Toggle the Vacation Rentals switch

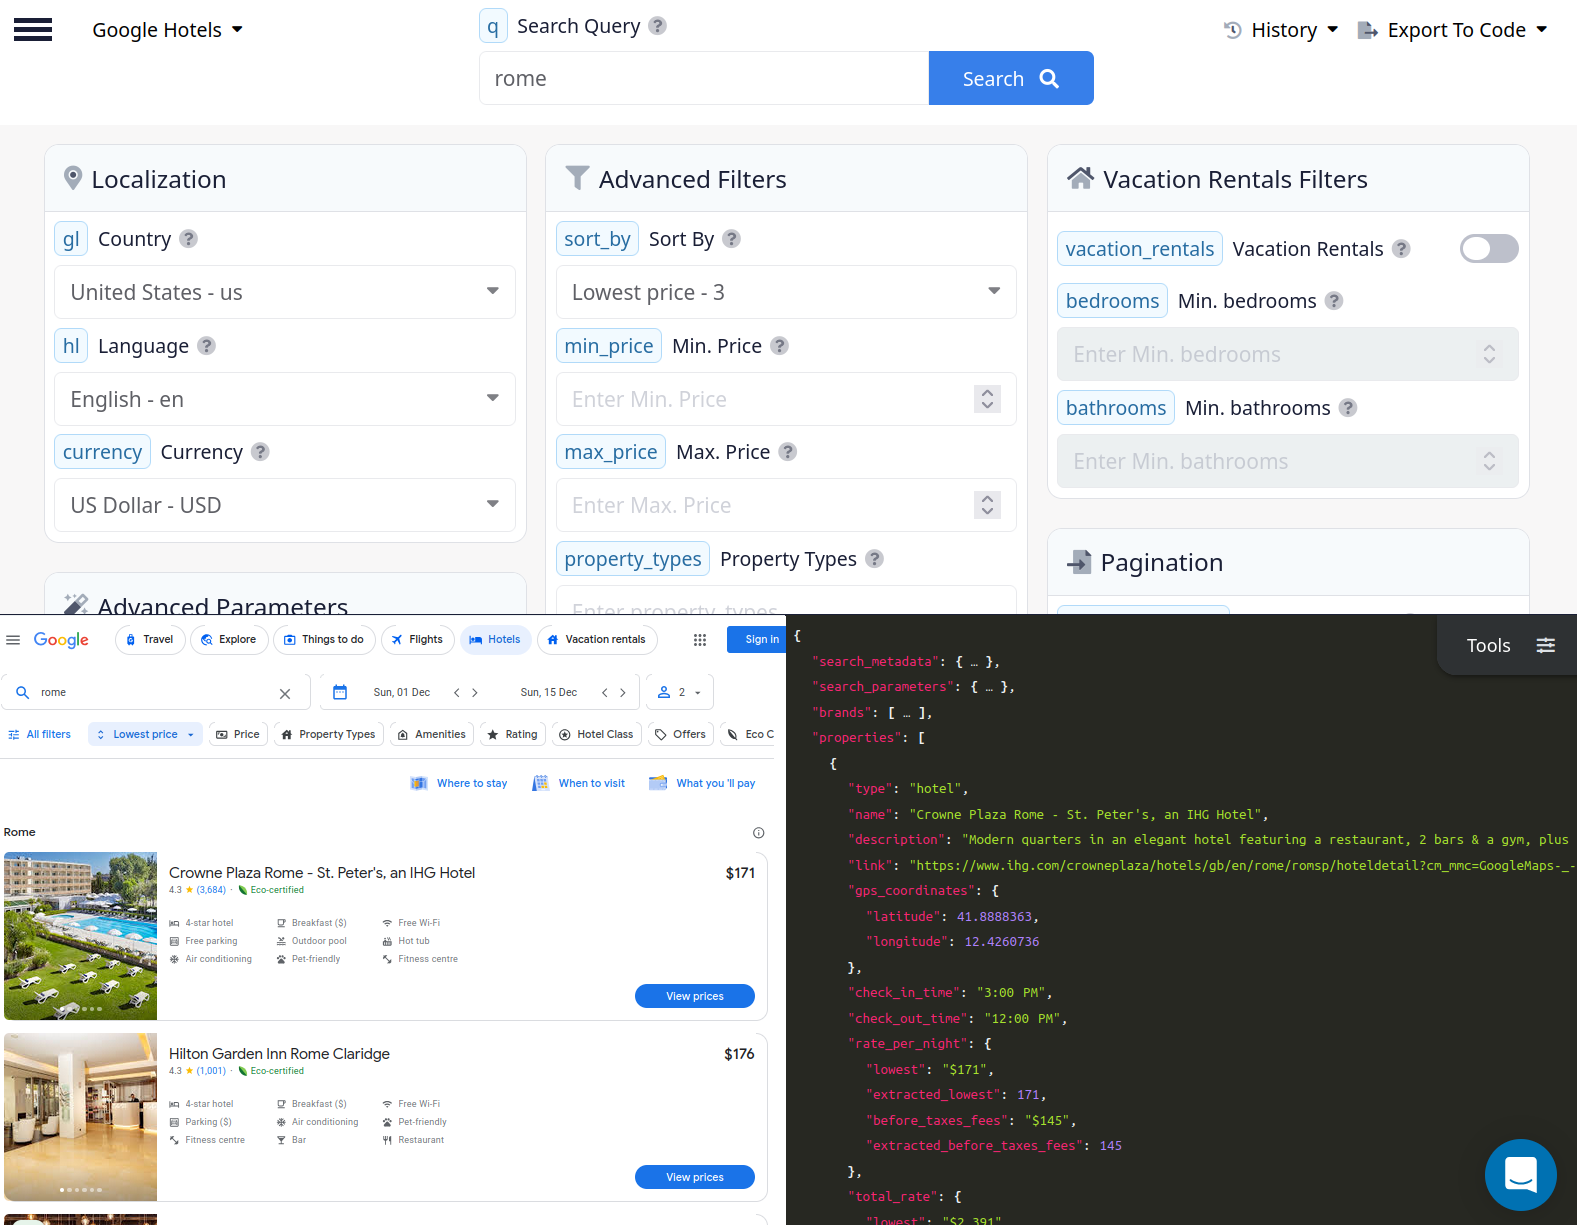click(x=1489, y=249)
